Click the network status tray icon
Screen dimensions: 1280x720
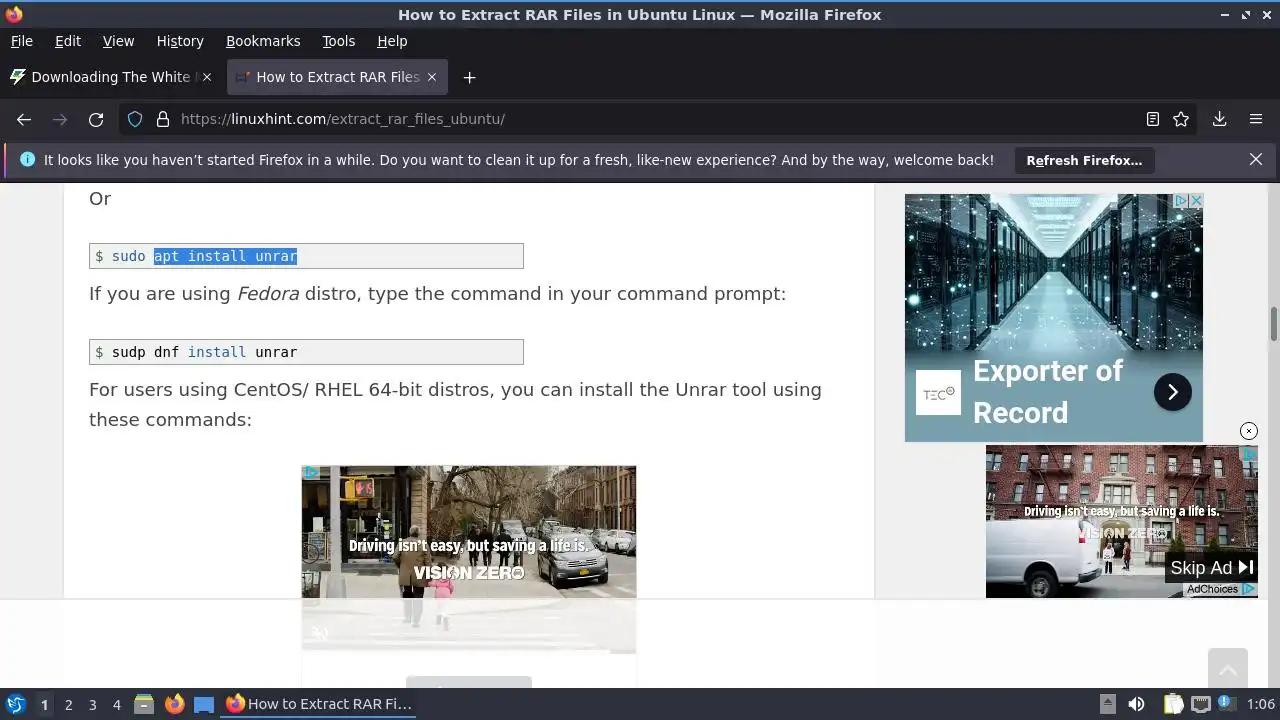point(1201,704)
